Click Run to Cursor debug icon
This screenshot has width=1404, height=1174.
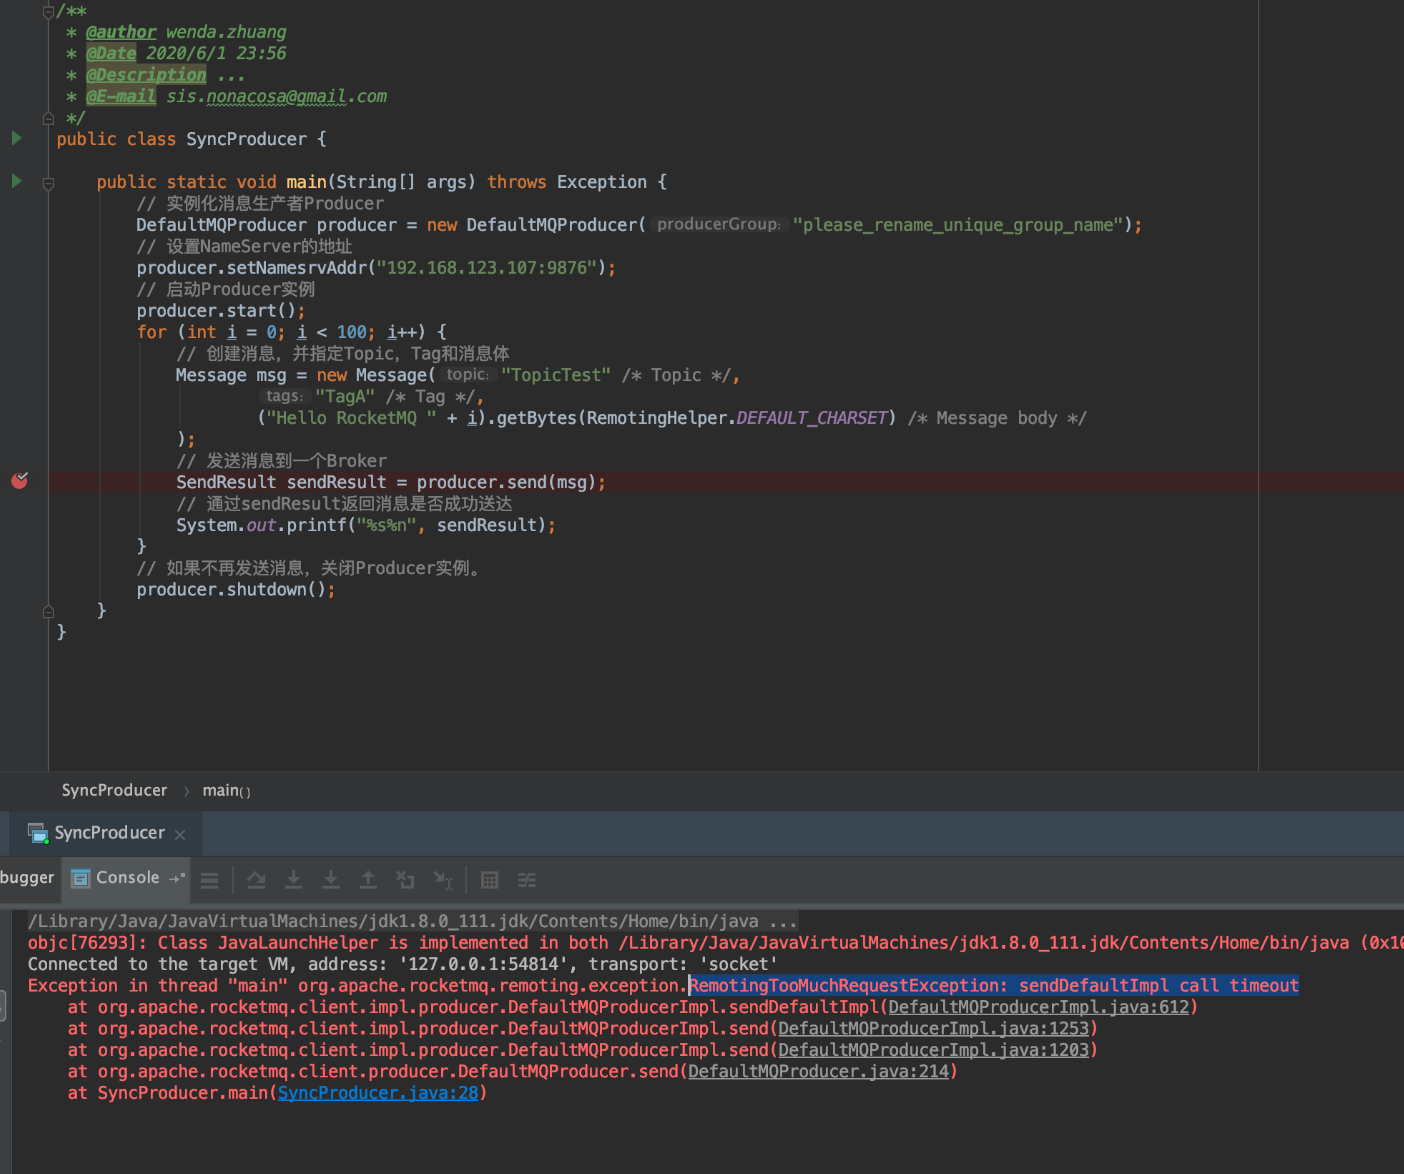tap(443, 880)
